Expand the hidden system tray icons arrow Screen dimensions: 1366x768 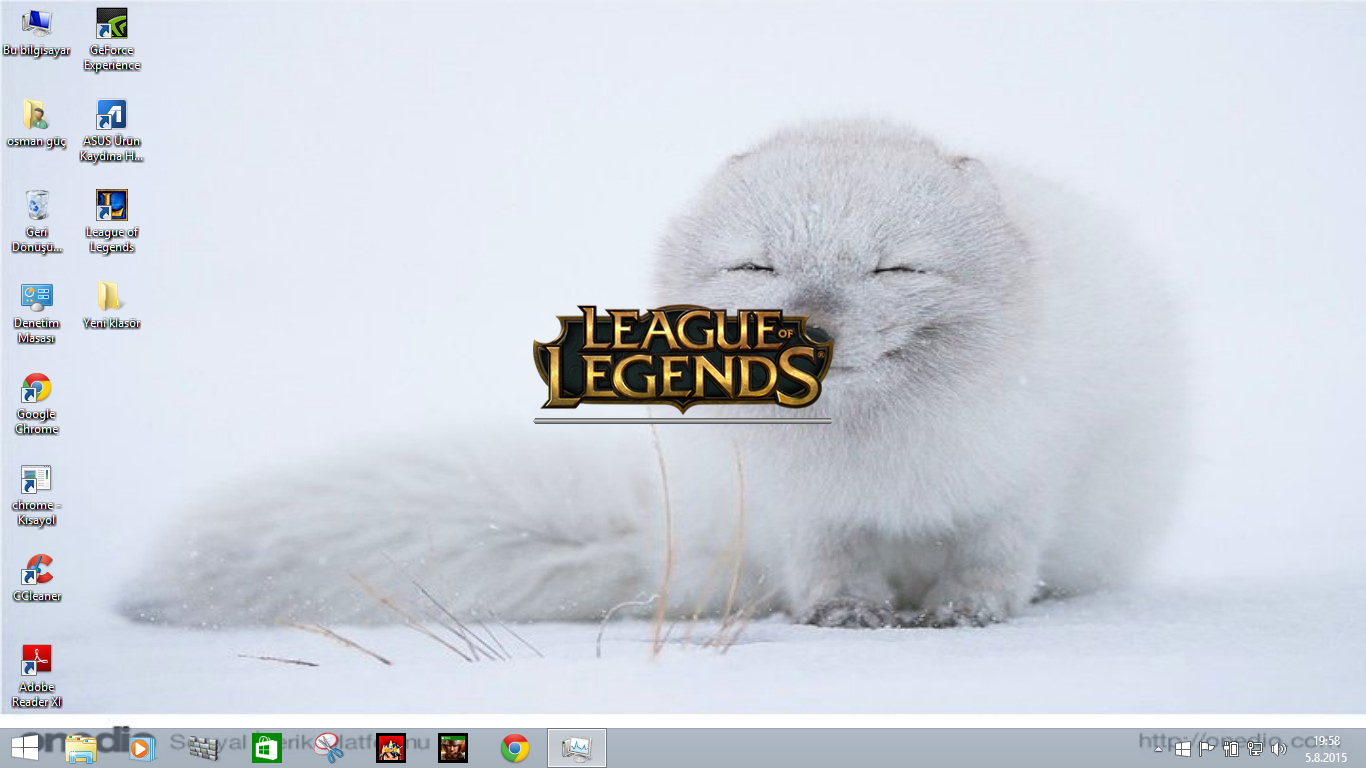pyautogui.click(x=1159, y=748)
